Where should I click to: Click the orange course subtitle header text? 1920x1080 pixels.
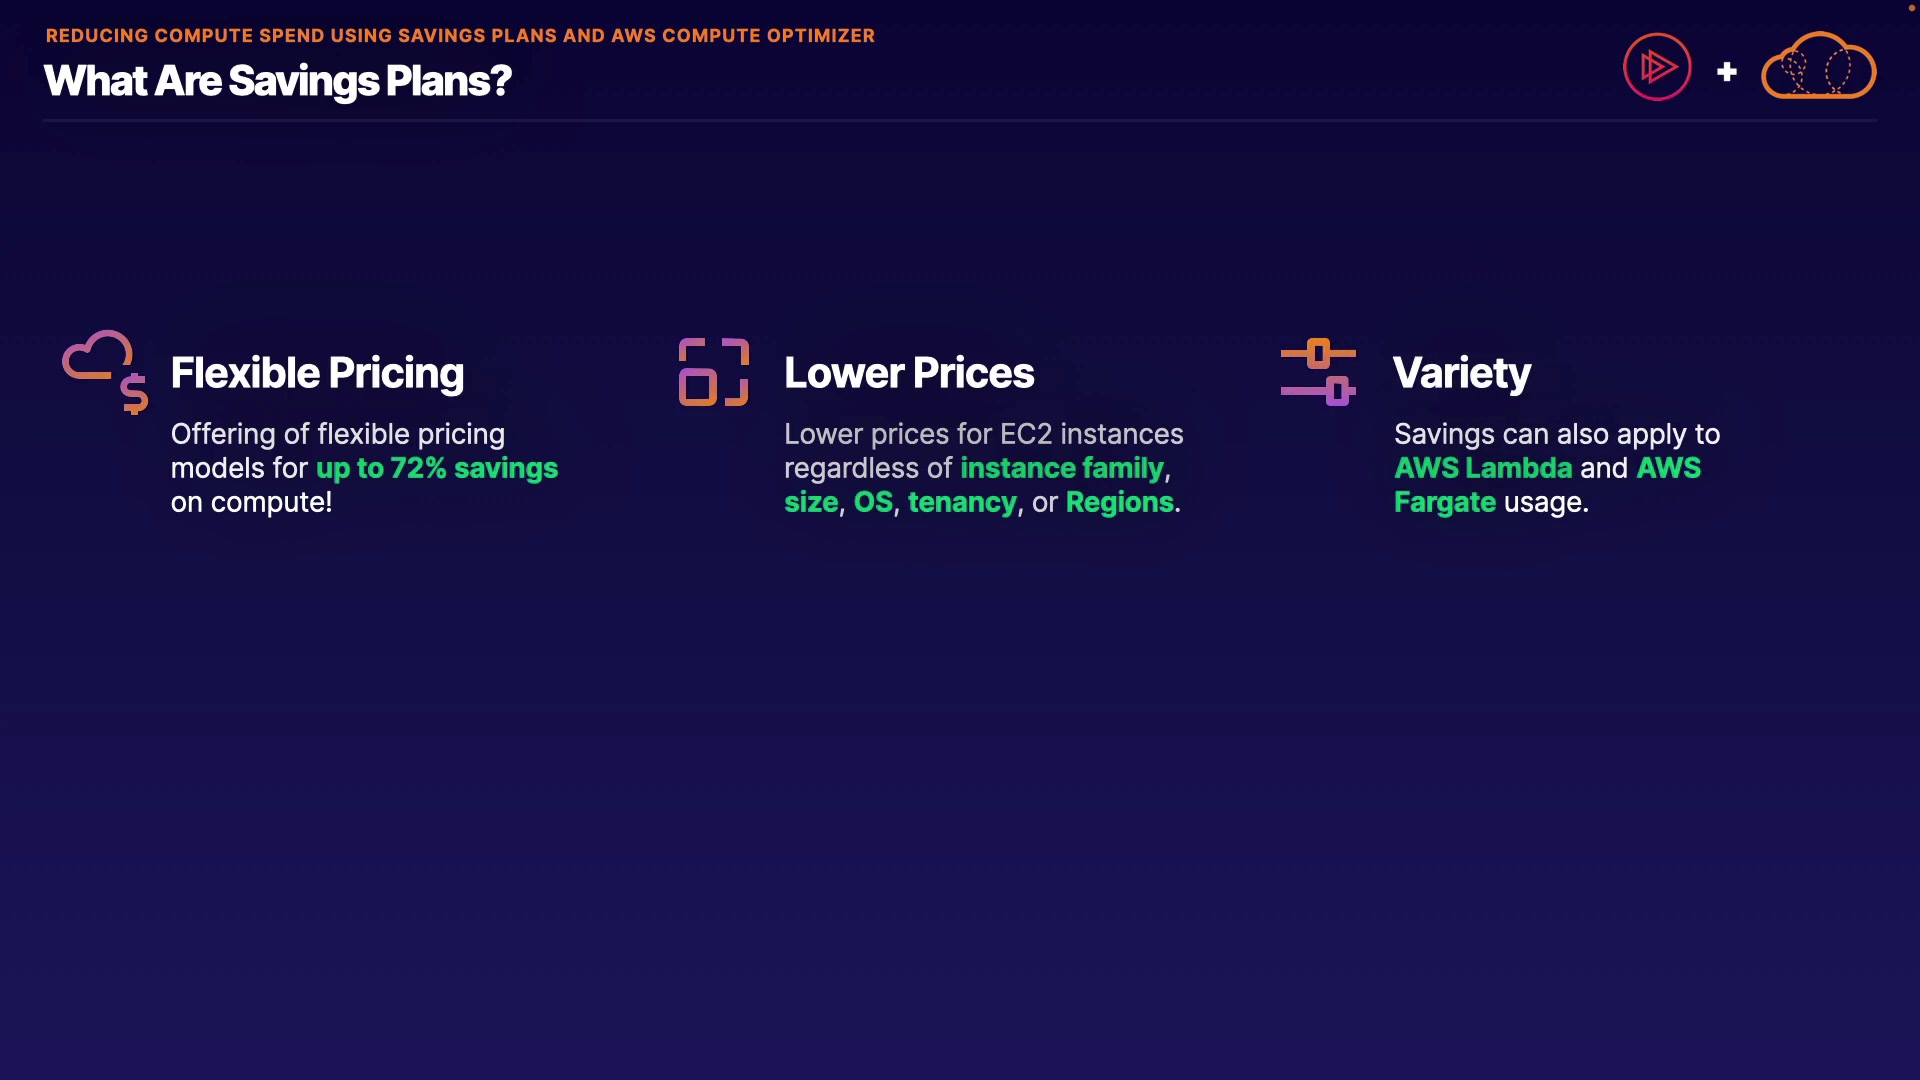[x=460, y=36]
